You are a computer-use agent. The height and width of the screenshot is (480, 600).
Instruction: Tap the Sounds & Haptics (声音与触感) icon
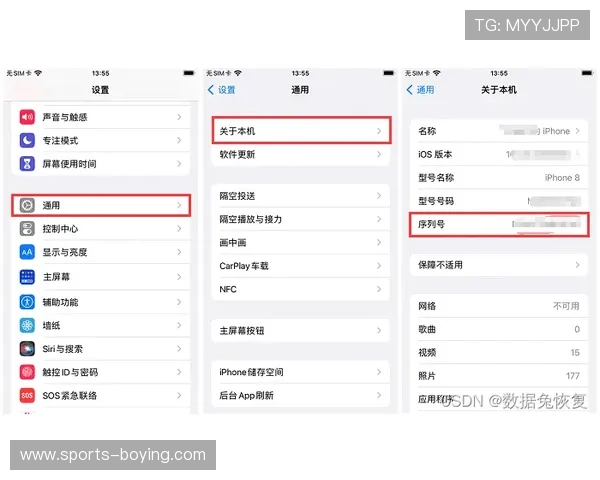click(x=27, y=117)
